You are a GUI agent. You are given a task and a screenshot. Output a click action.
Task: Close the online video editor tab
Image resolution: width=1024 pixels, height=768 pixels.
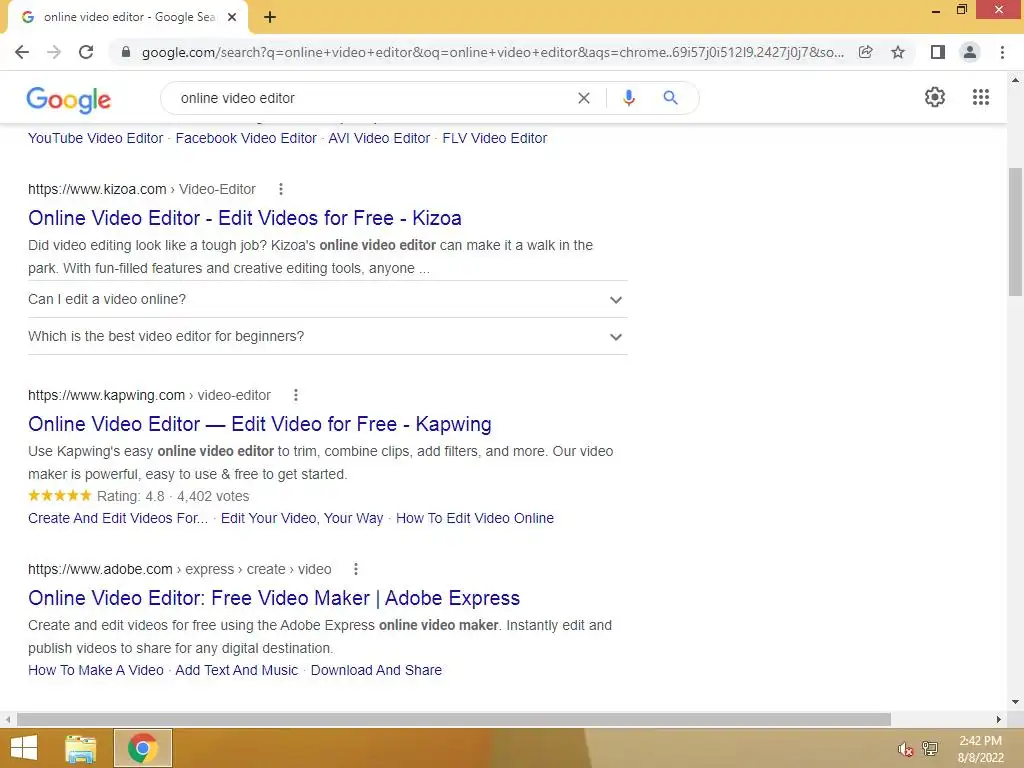tap(232, 18)
